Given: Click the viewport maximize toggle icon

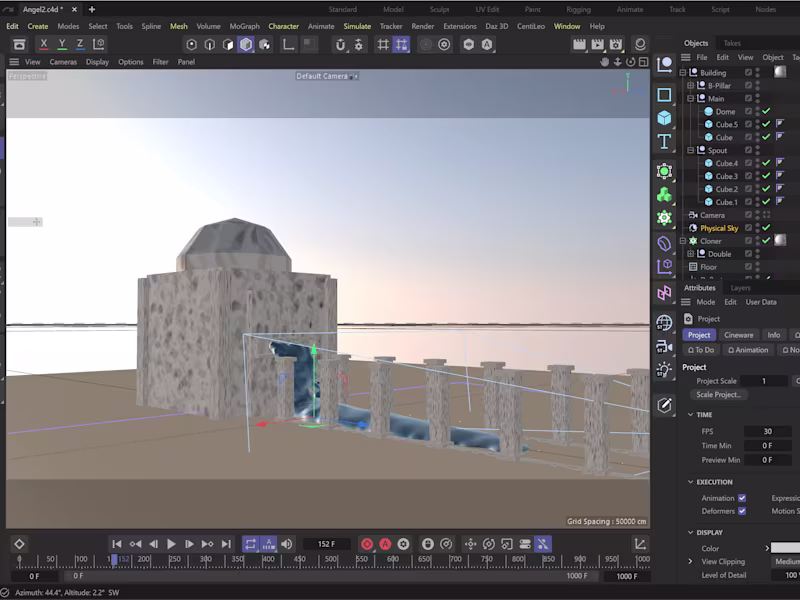Looking at the screenshot, I should 644,62.
